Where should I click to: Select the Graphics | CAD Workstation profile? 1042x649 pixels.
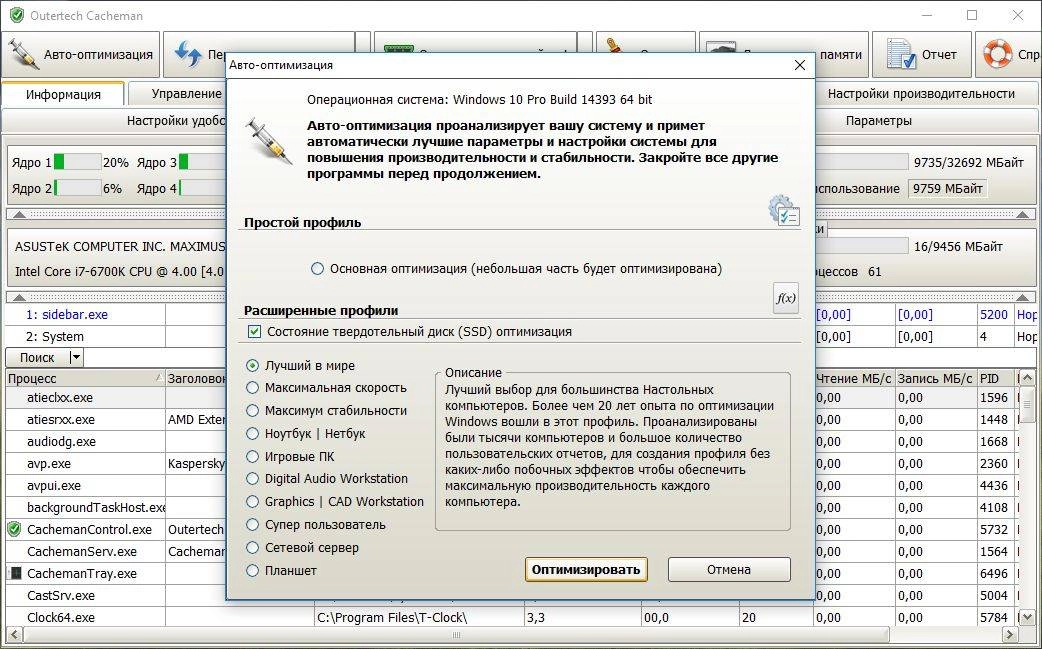pos(253,502)
